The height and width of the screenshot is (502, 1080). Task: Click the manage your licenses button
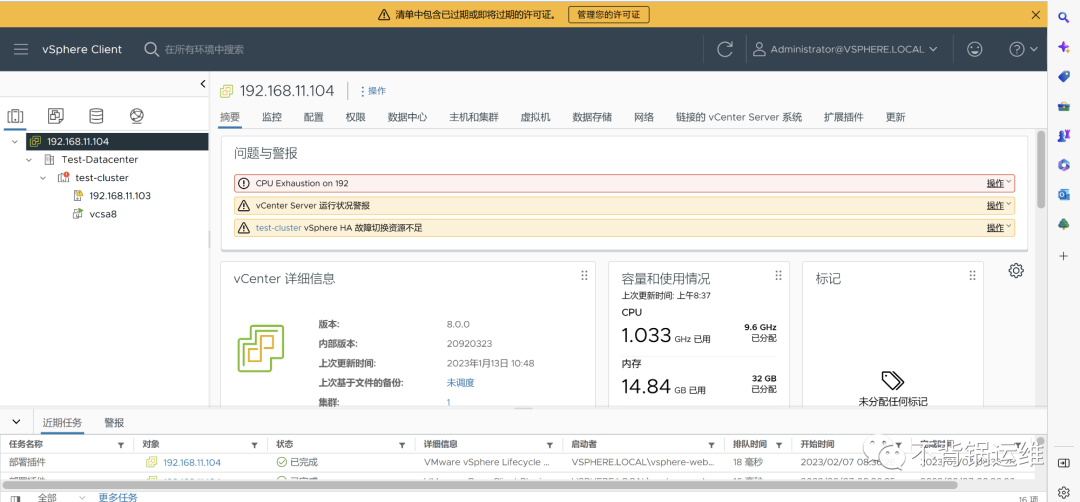click(x=608, y=14)
